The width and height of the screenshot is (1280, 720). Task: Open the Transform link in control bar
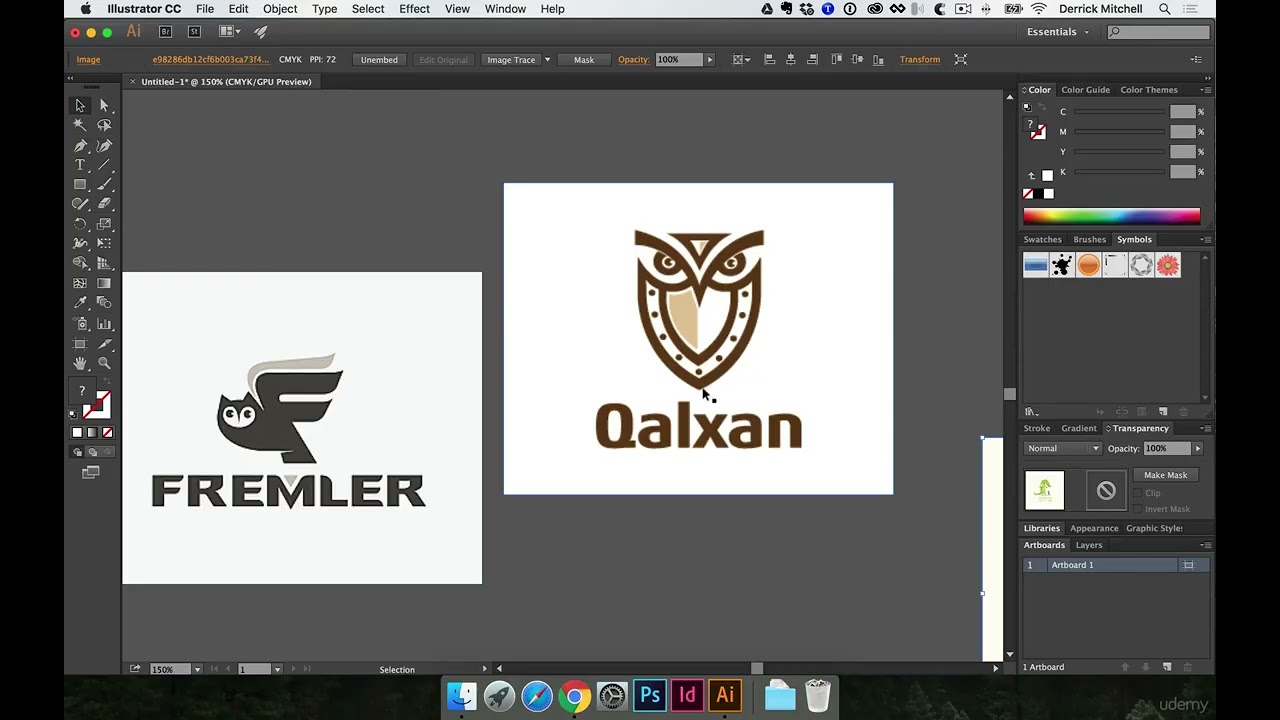920,60
